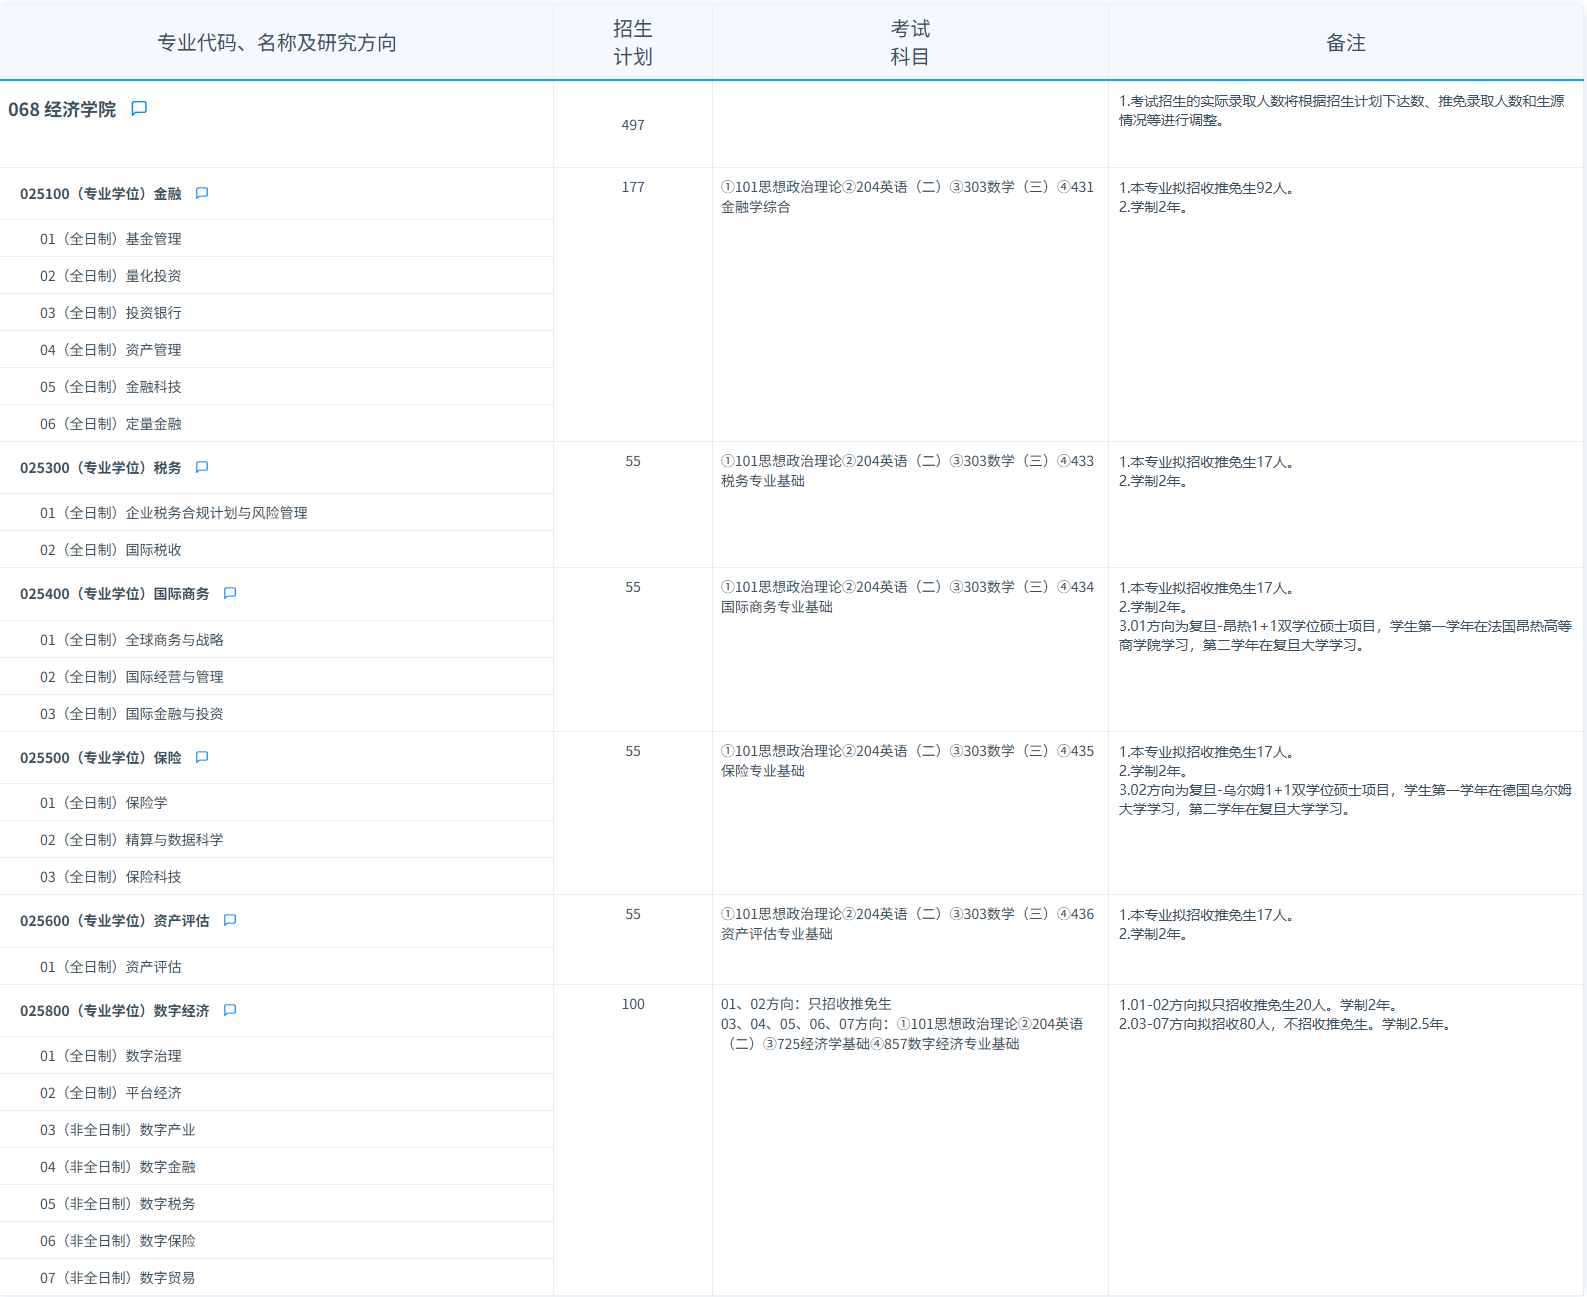The height and width of the screenshot is (1297, 1587).
Task: Click direction 05 金融科技 row
Action: (111, 387)
